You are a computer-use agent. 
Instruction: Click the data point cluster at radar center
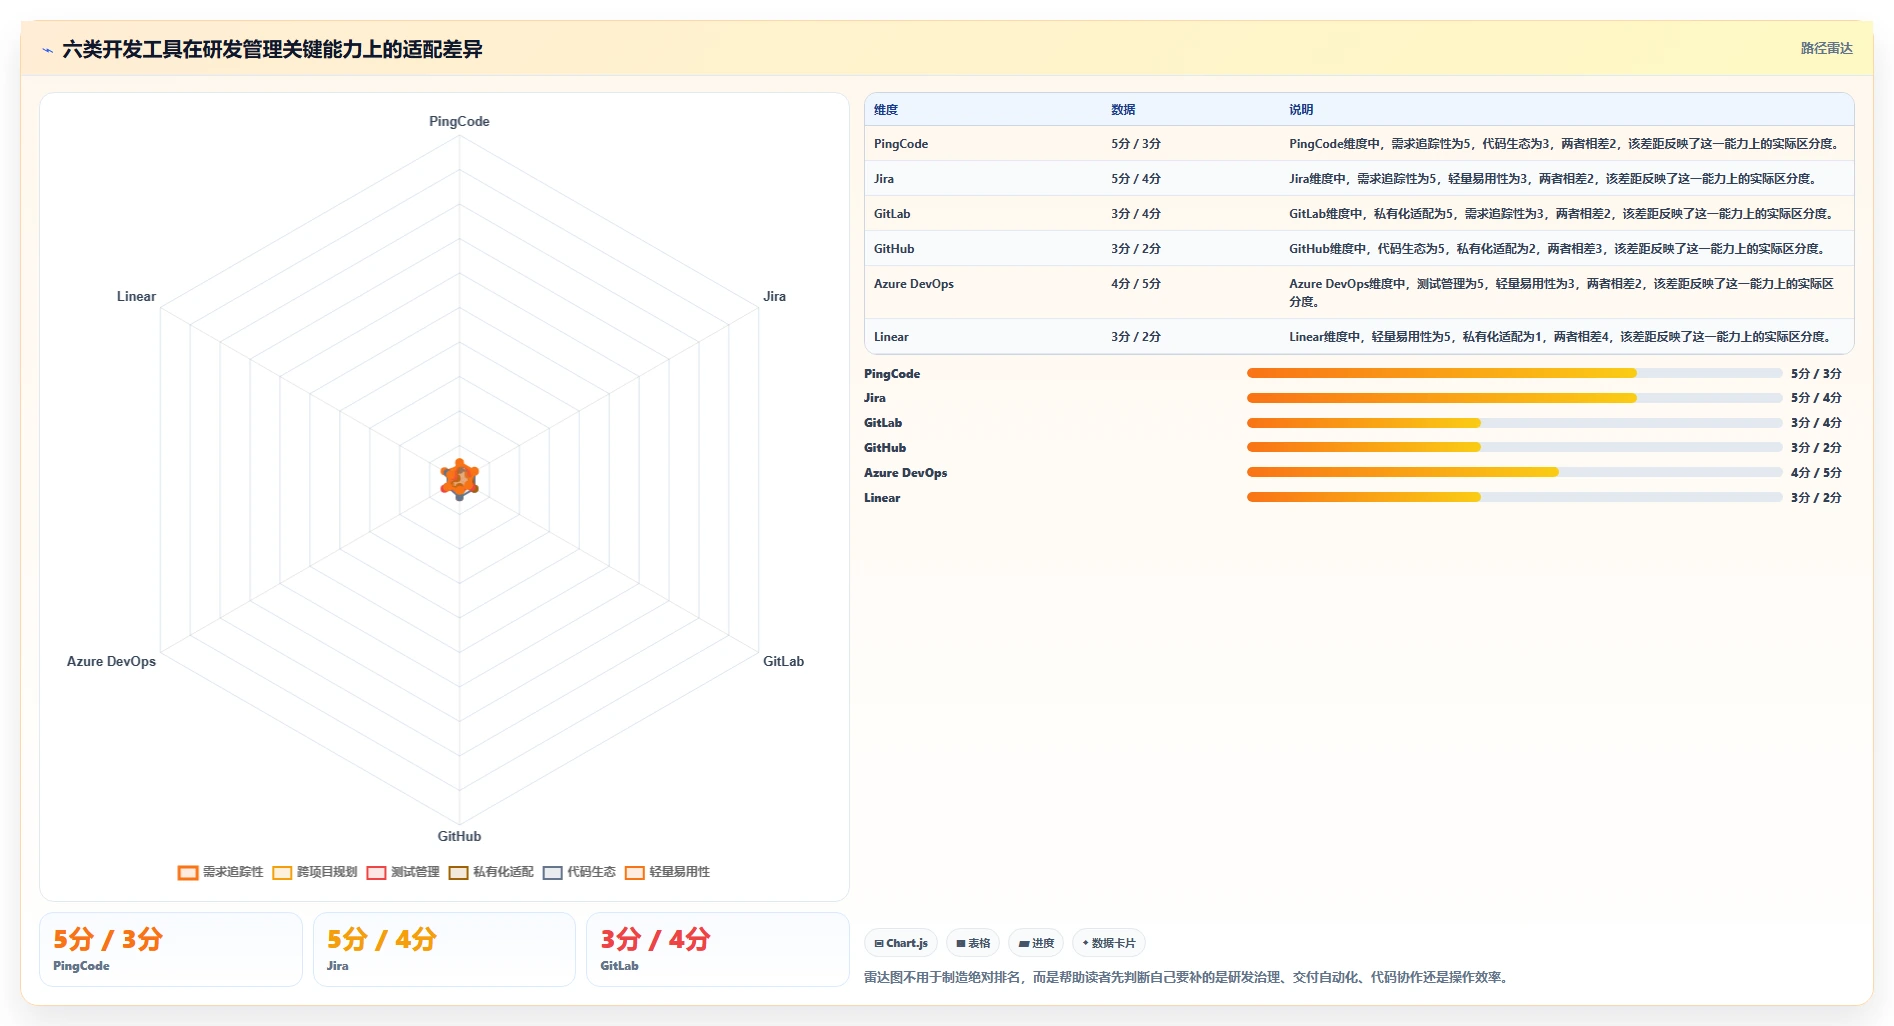point(460,479)
